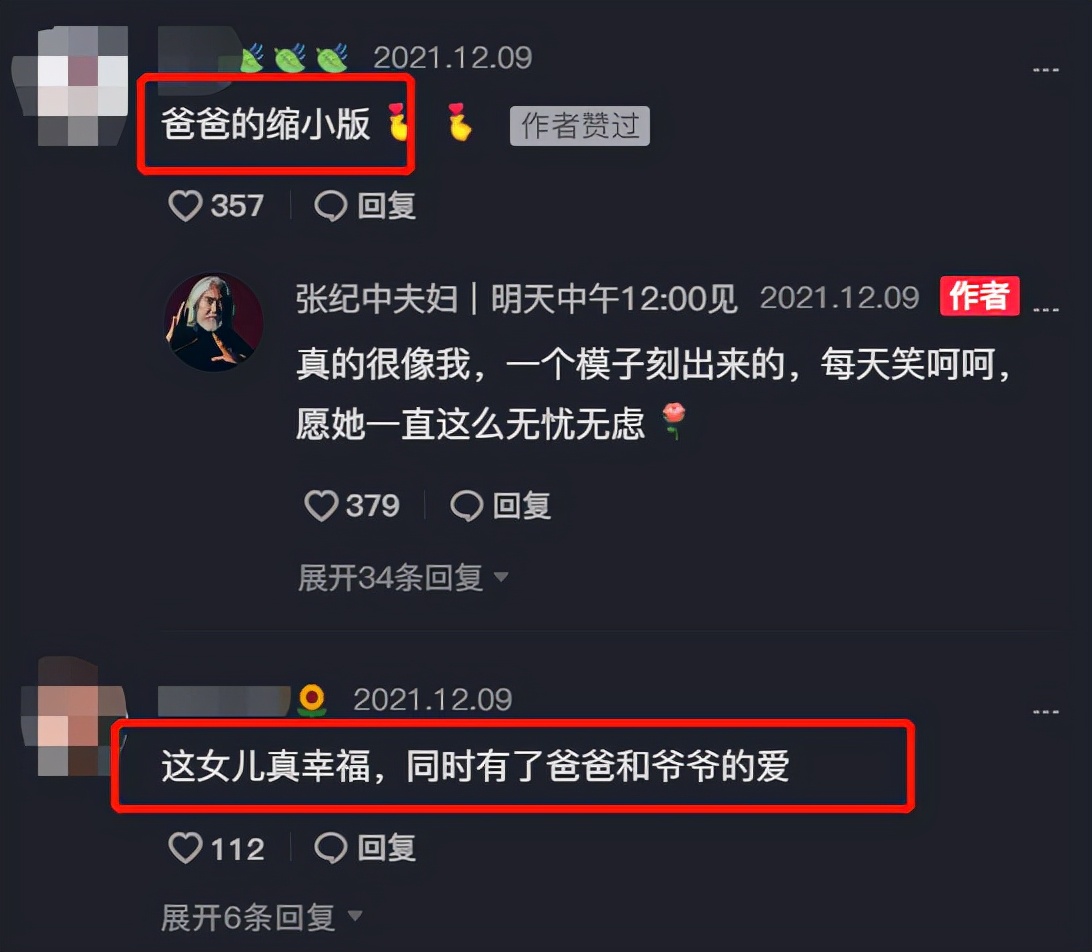1092x952 pixels.
Task: Open more options for 这女儿真幸福 comment
Action: [1045, 712]
